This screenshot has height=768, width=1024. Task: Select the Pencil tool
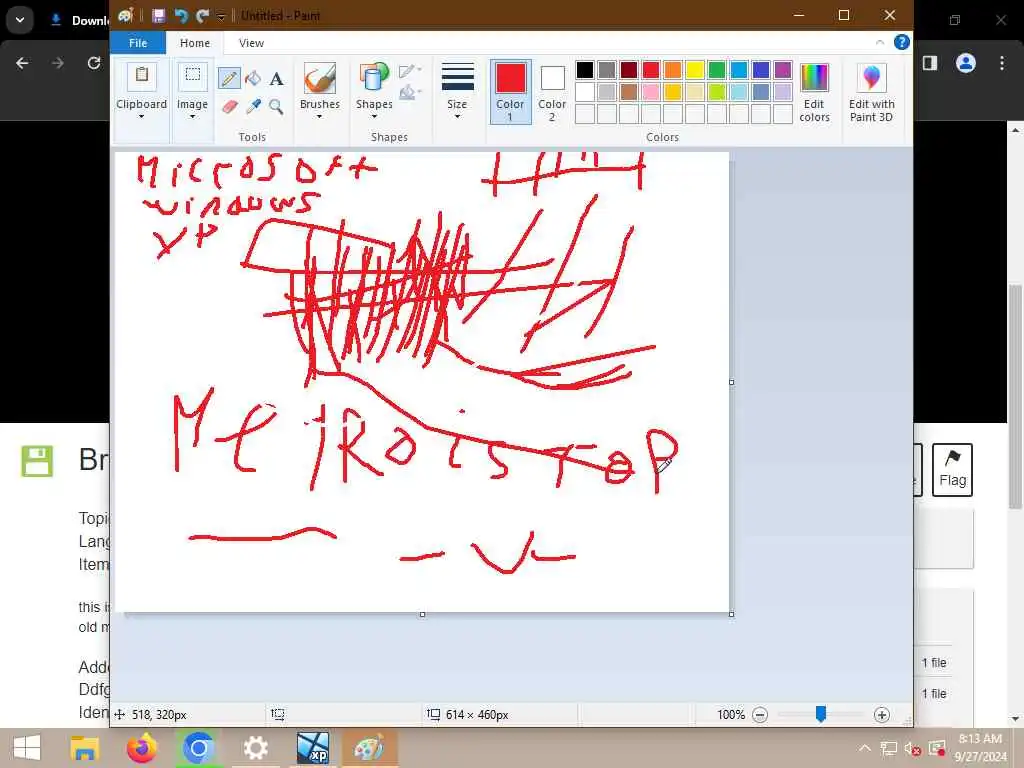229,79
